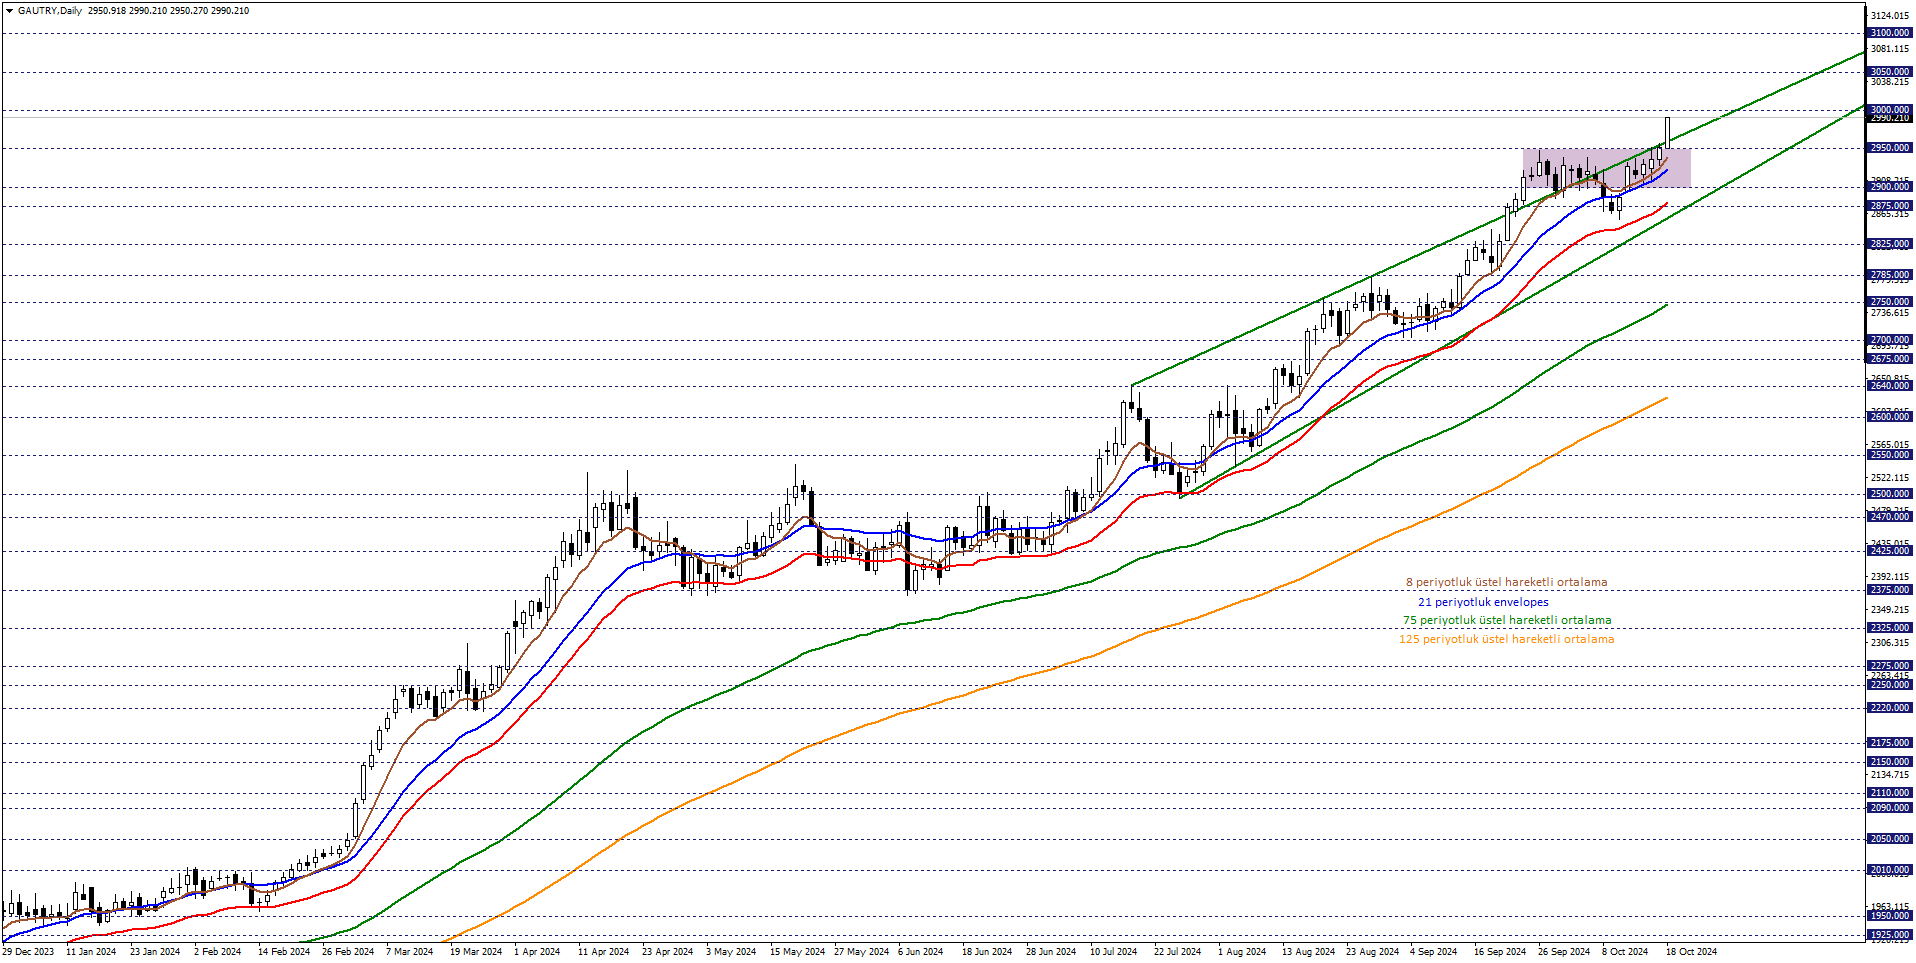
Task: Click the 2550.000 price level label
Action: [1889, 455]
